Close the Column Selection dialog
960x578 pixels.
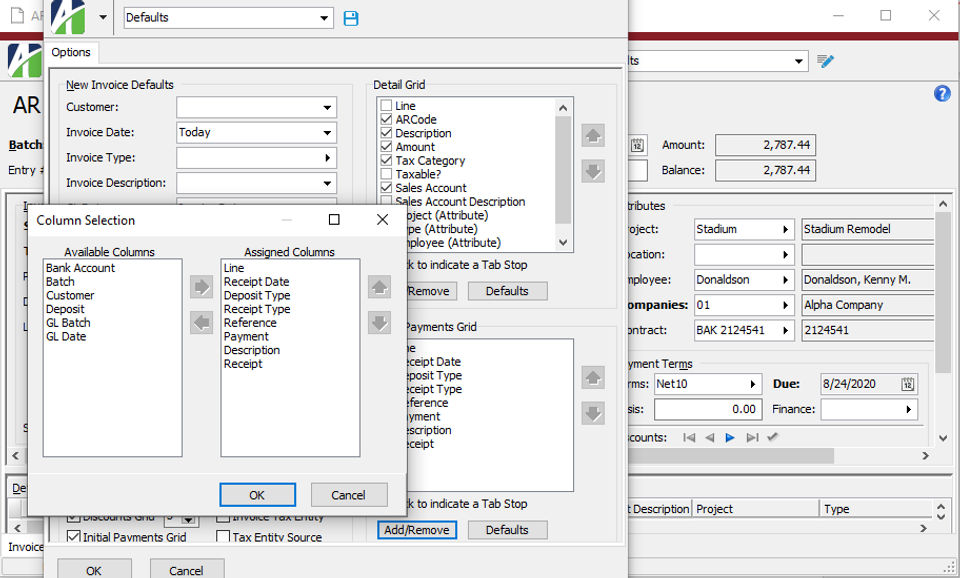tap(383, 219)
